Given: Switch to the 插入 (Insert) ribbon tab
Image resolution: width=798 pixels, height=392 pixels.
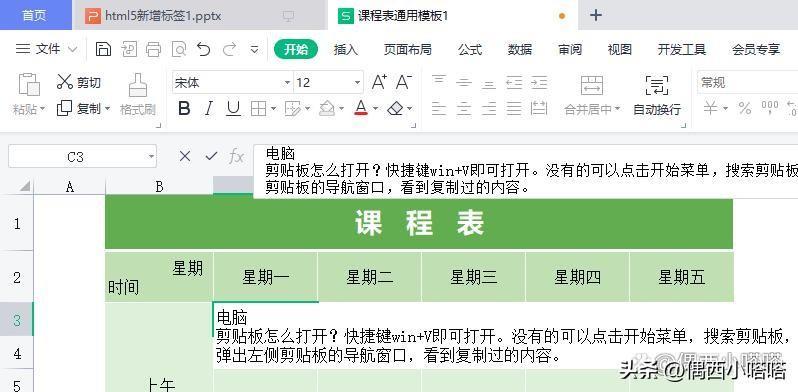Looking at the screenshot, I should pos(346,49).
